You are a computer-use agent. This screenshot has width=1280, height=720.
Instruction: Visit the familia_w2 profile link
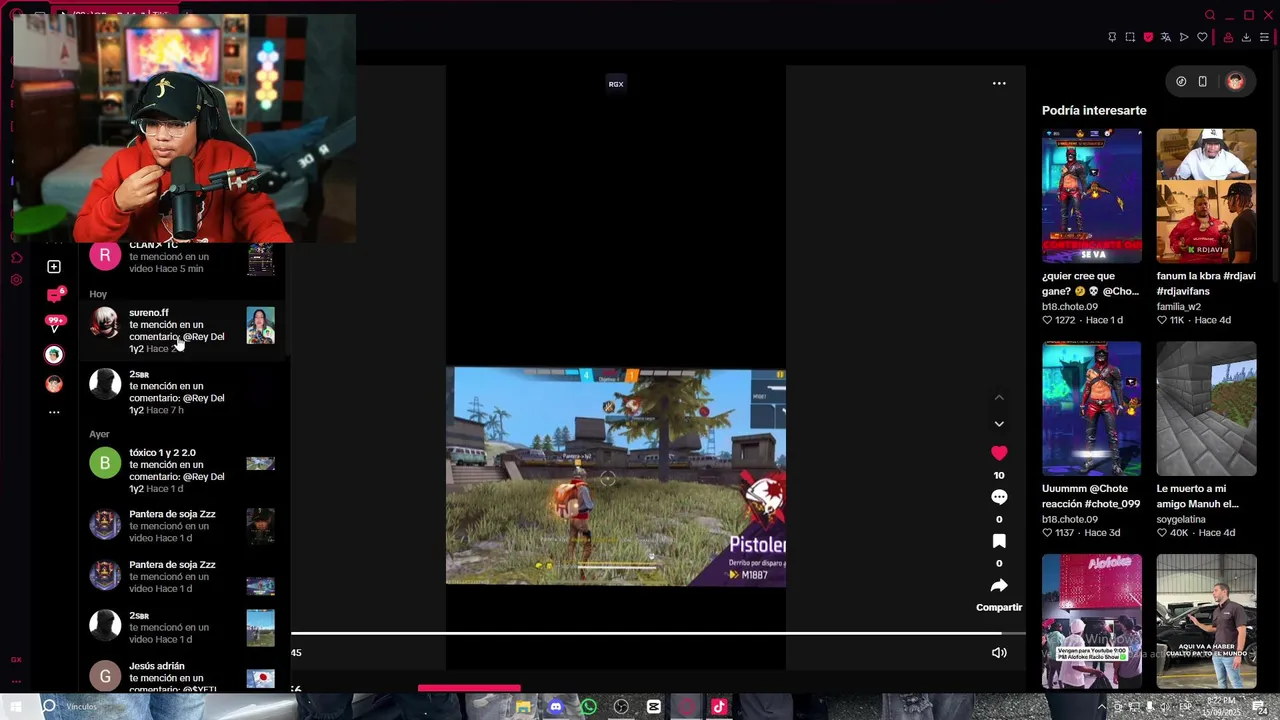pyautogui.click(x=1179, y=307)
